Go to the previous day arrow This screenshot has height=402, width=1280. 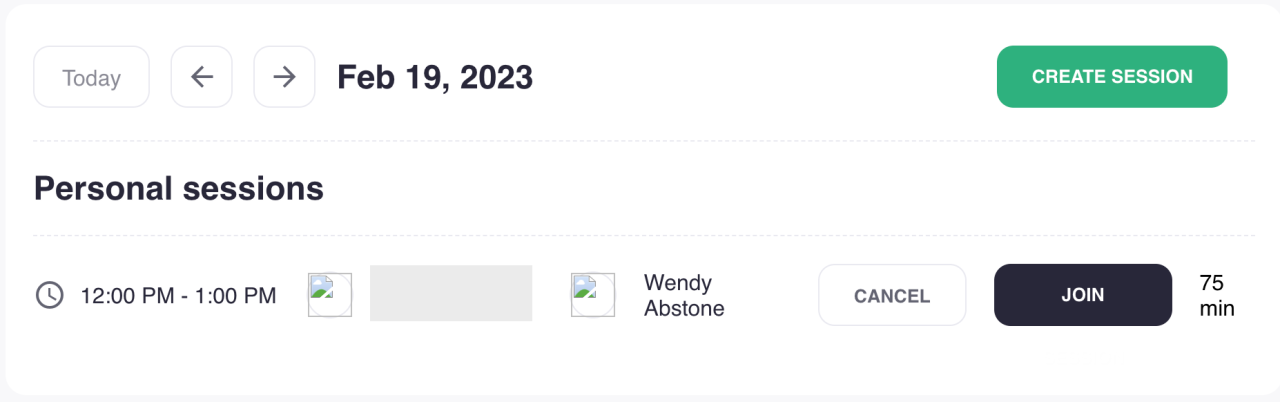(x=202, y=77)
